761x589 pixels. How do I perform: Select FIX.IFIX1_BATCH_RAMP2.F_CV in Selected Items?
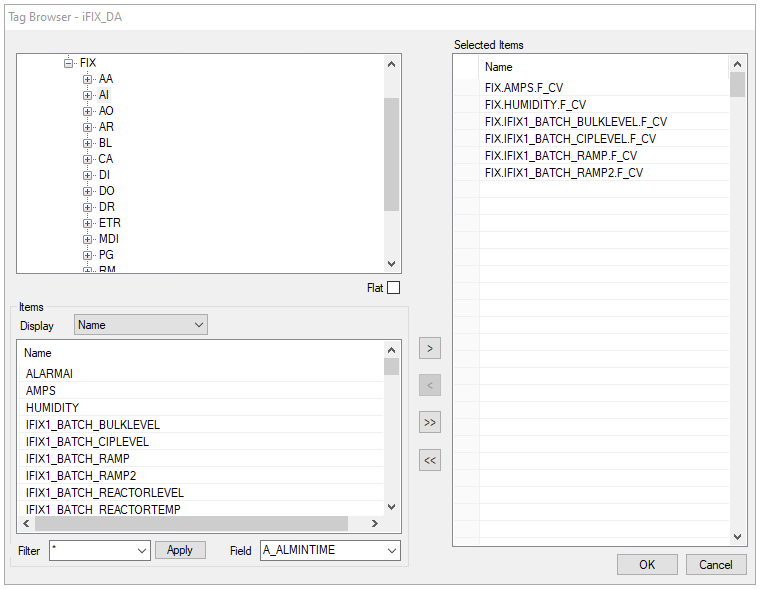tap(604, 172)
